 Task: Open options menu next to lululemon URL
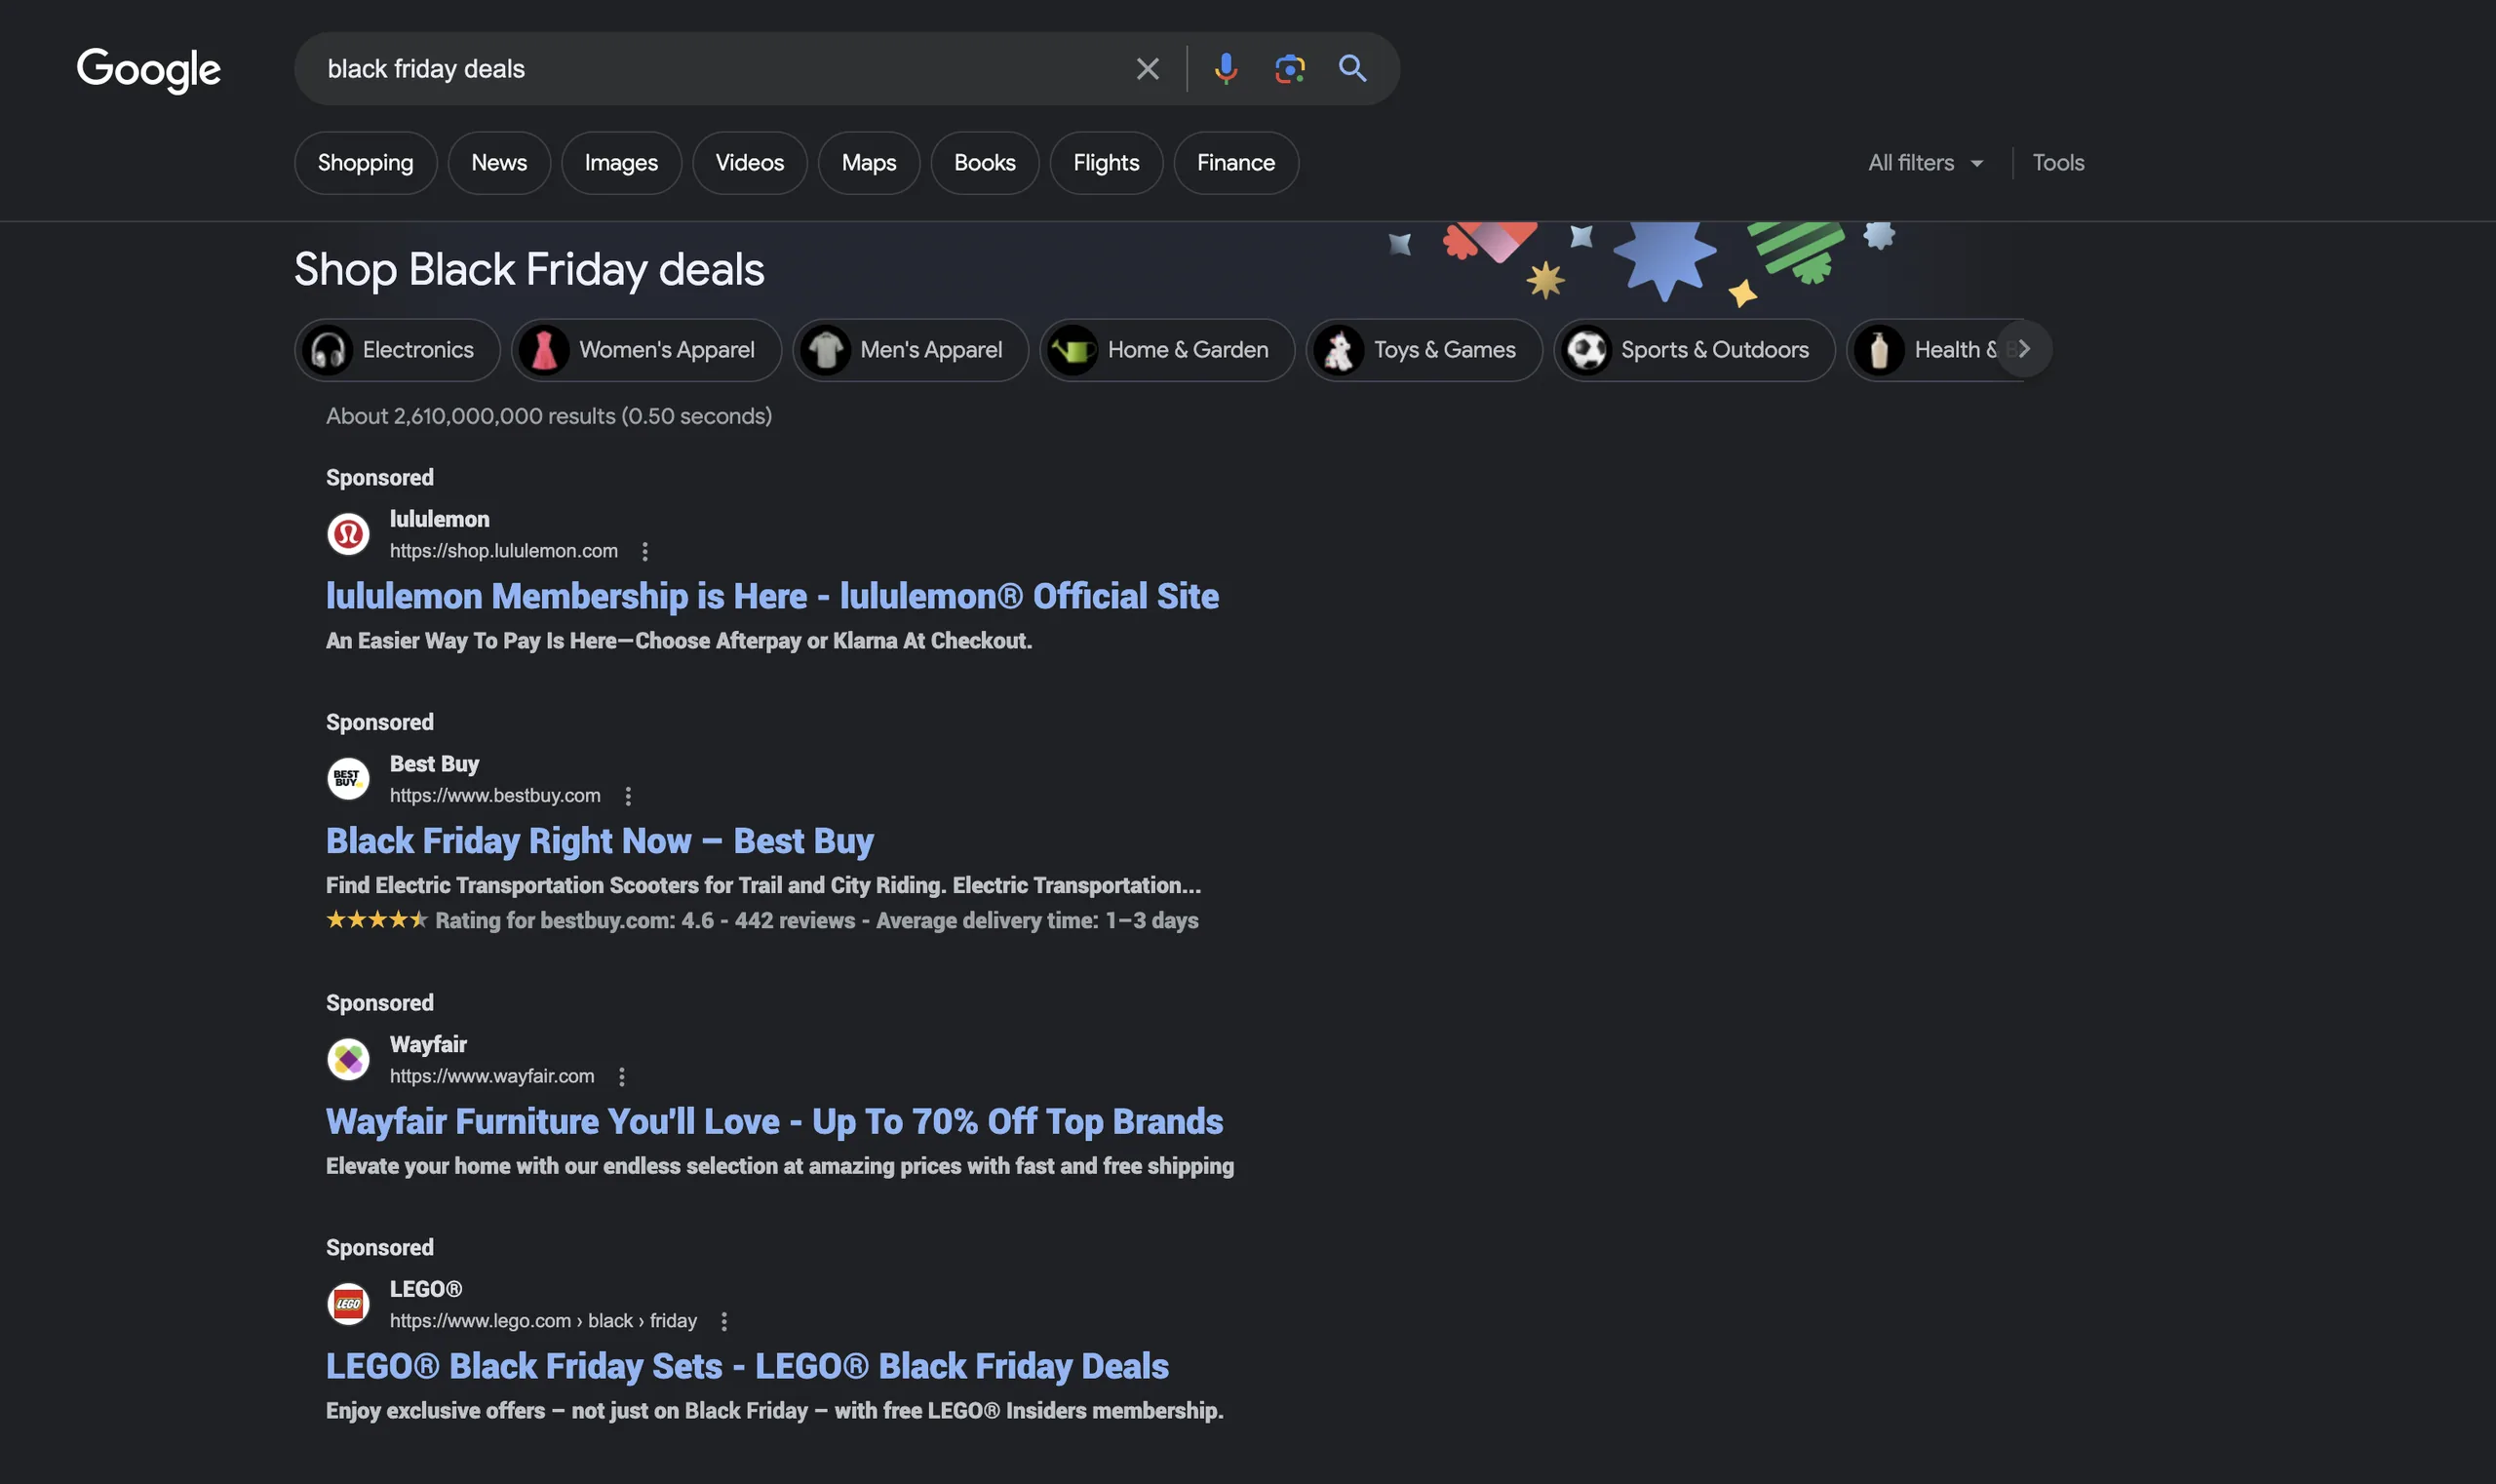[x=645, y=551]
